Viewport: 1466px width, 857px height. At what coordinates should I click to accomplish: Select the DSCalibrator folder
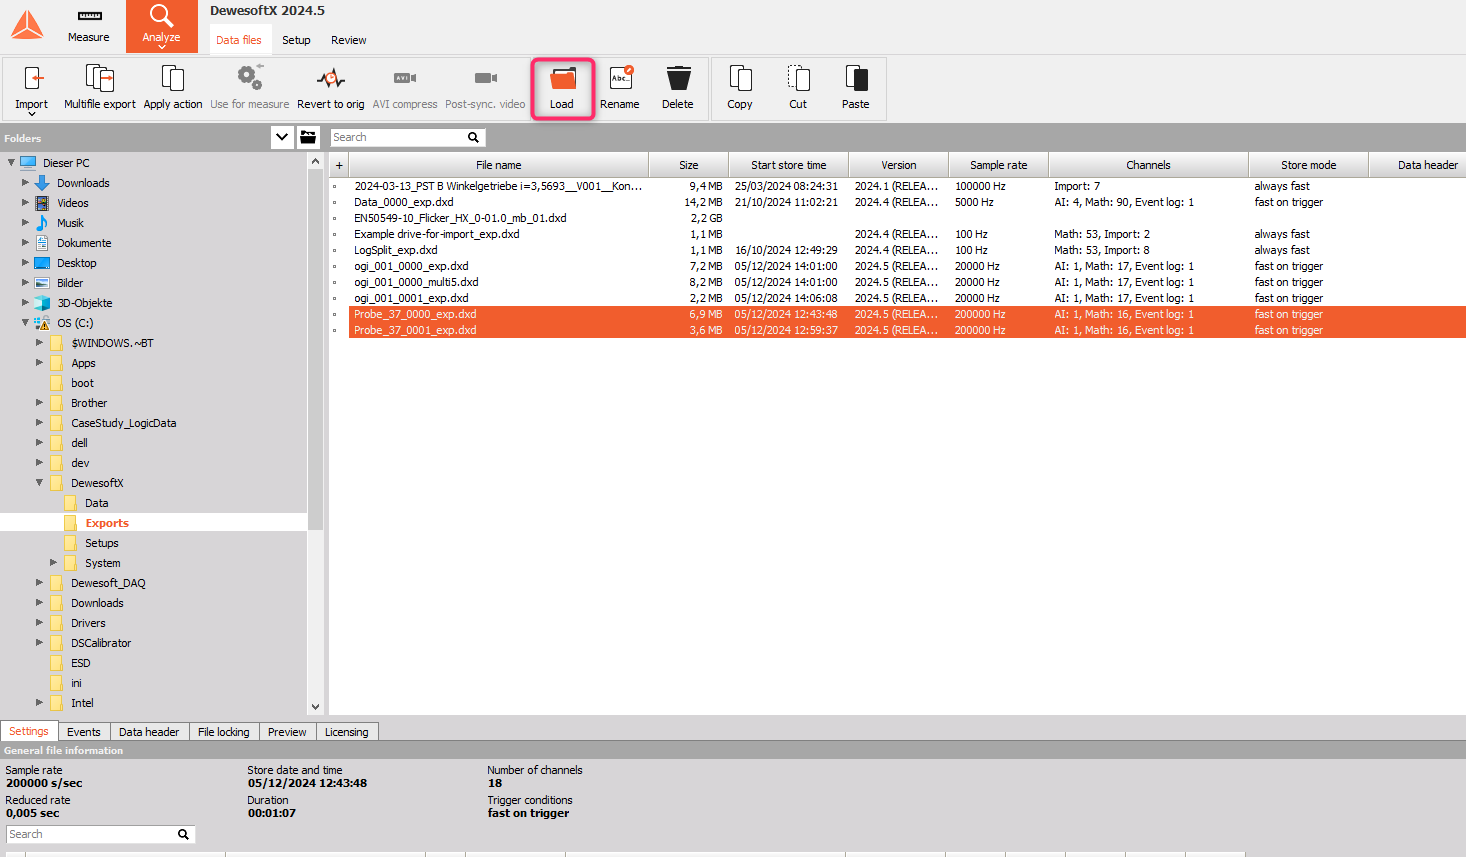coord(101,643)
